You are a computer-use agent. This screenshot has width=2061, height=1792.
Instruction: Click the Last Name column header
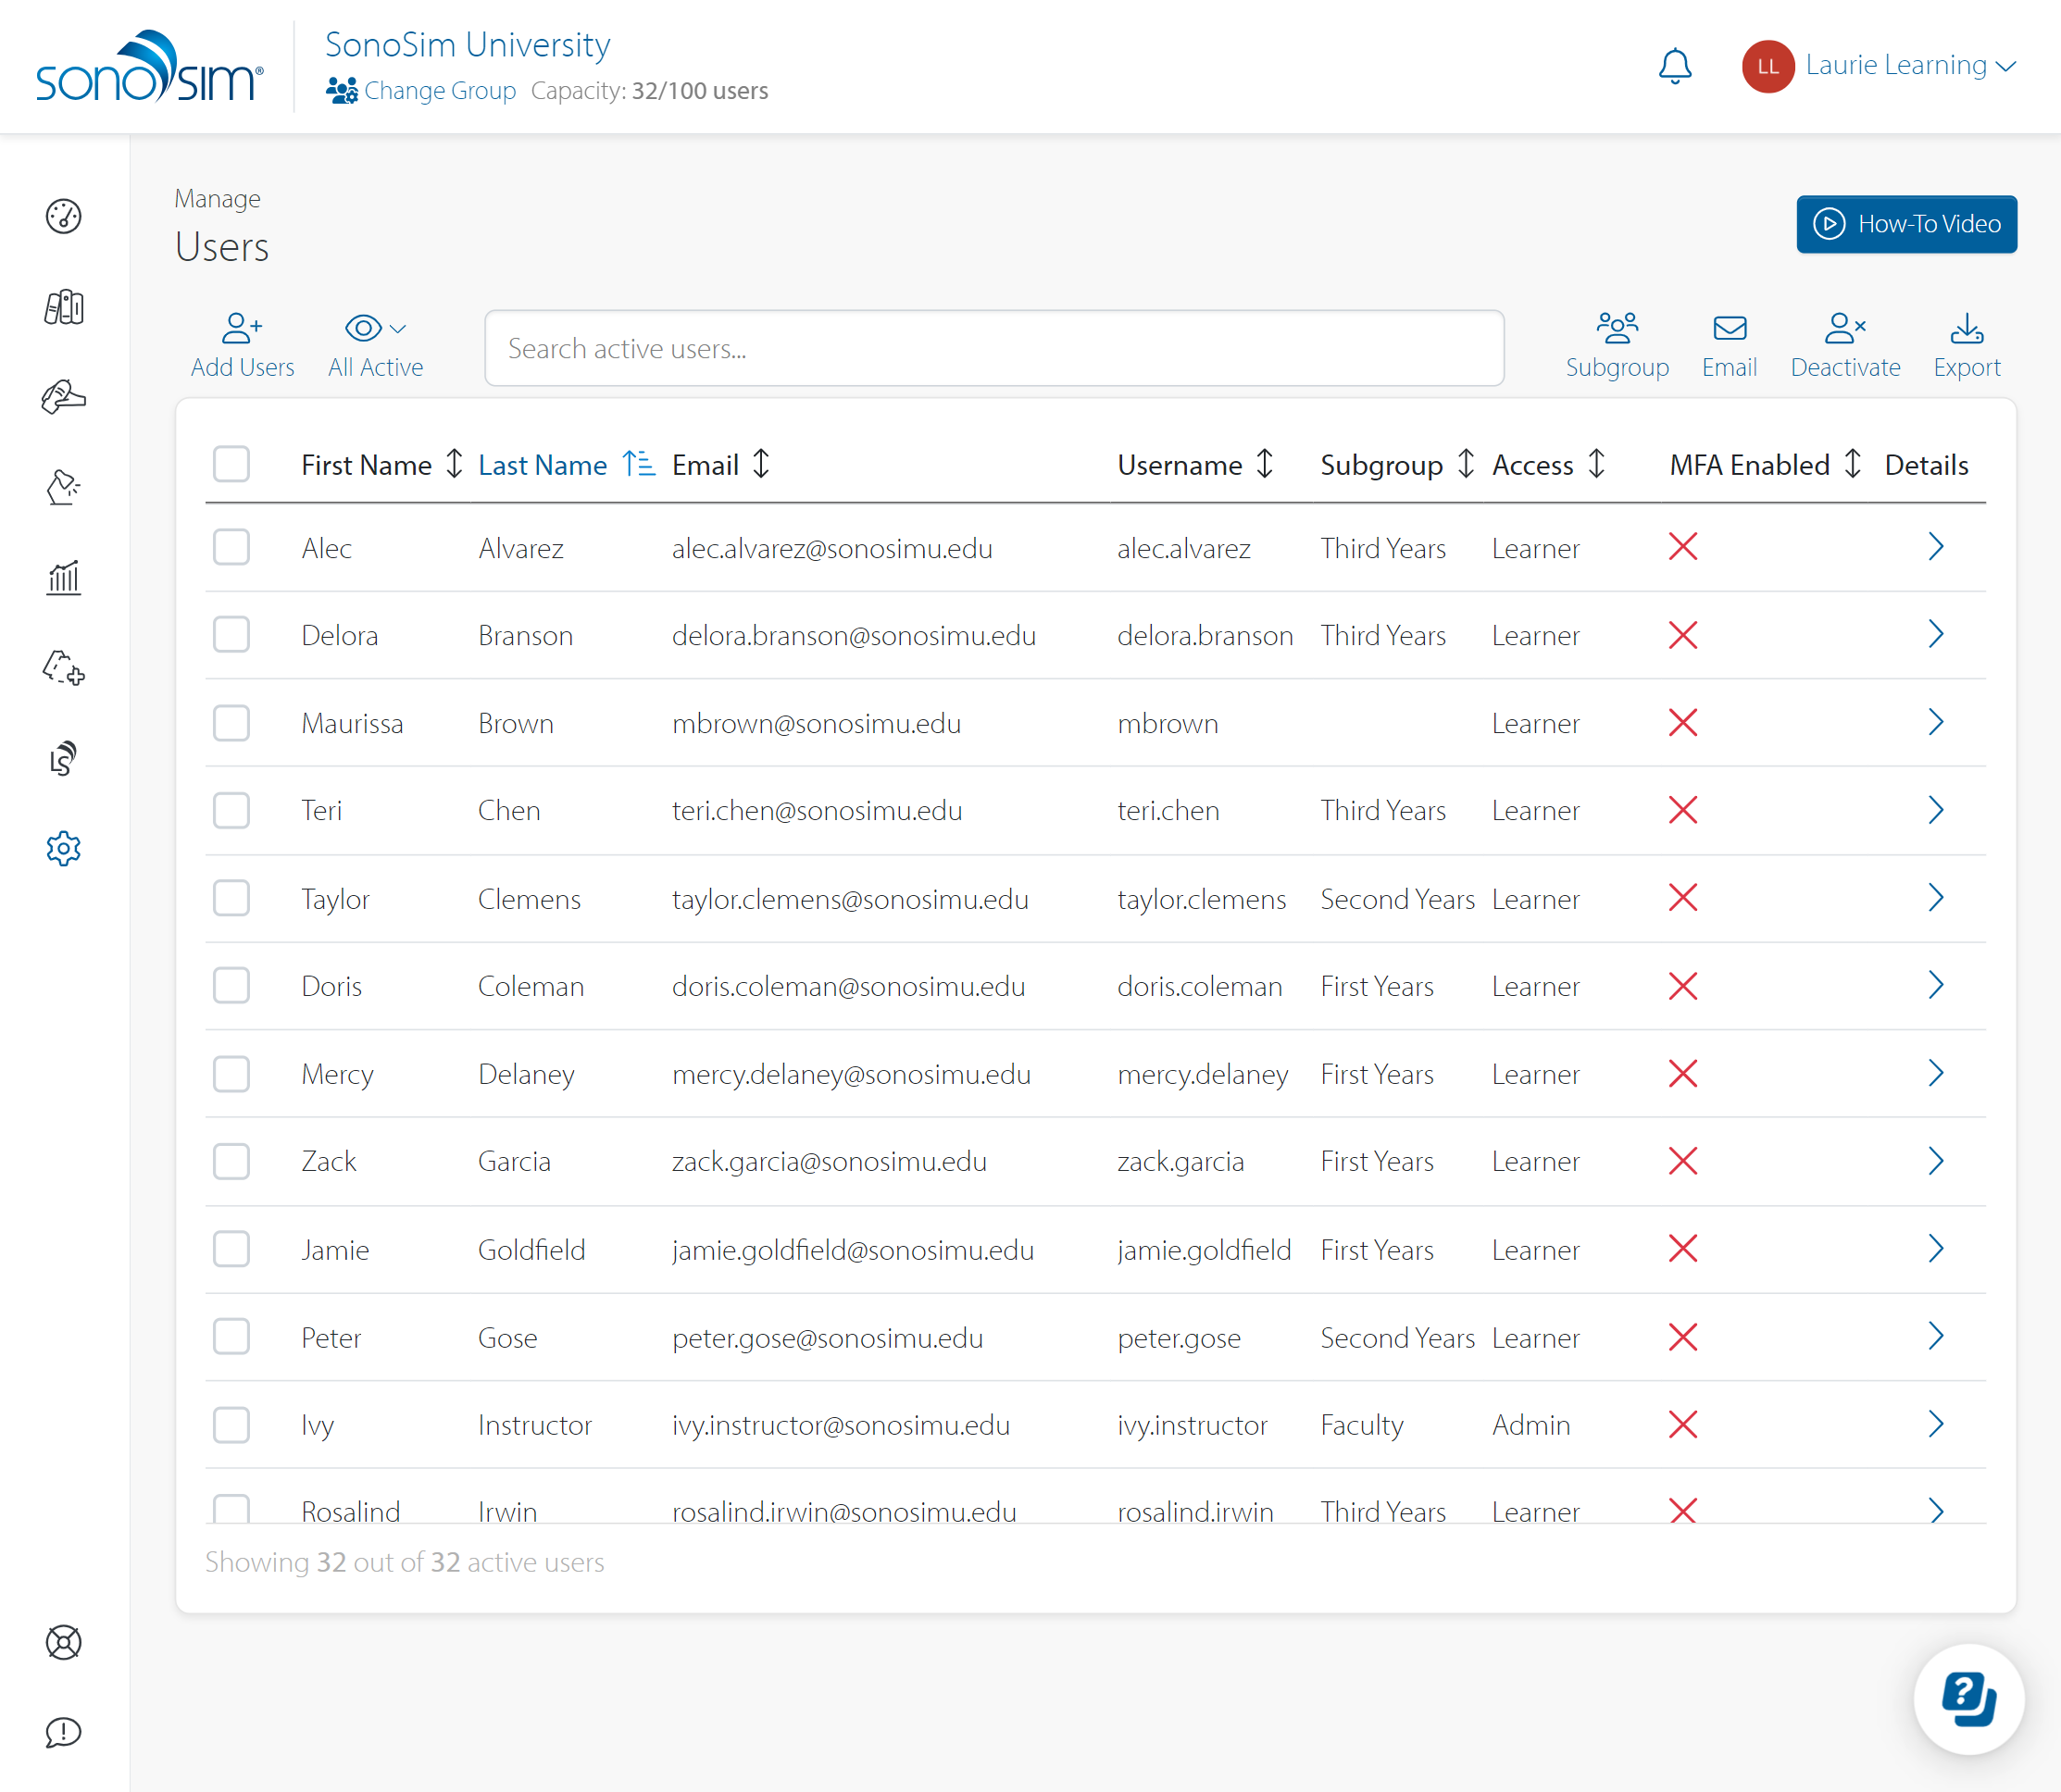pos(543,465)
